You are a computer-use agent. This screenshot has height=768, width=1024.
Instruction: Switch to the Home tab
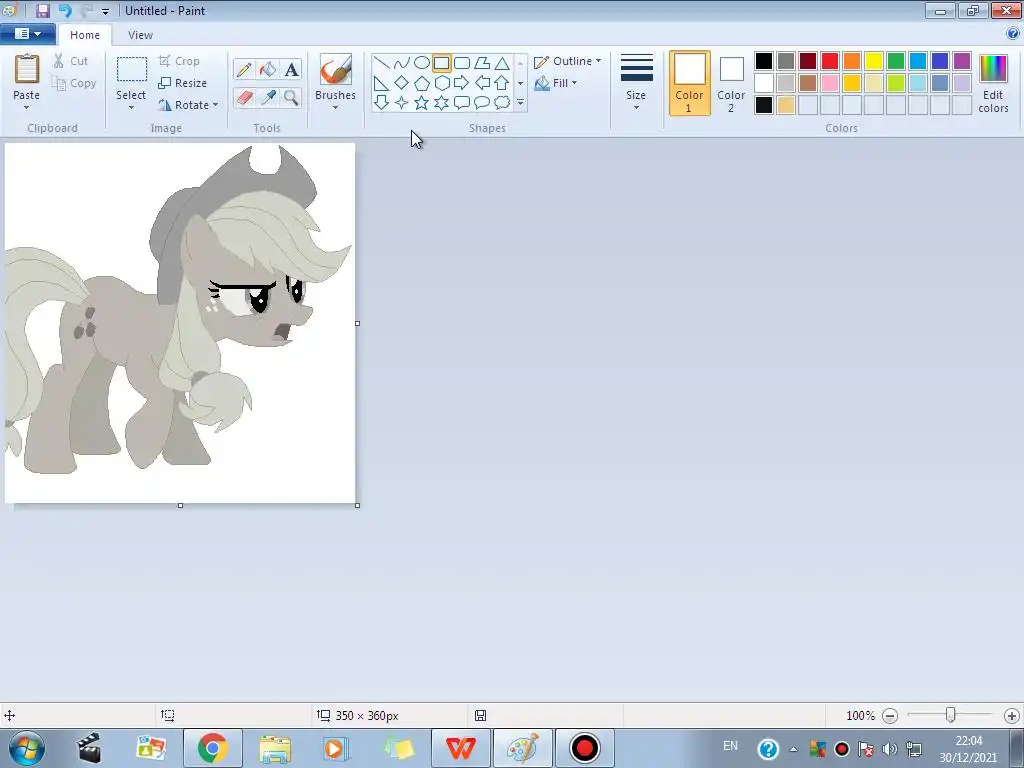(x=85, y=35)
